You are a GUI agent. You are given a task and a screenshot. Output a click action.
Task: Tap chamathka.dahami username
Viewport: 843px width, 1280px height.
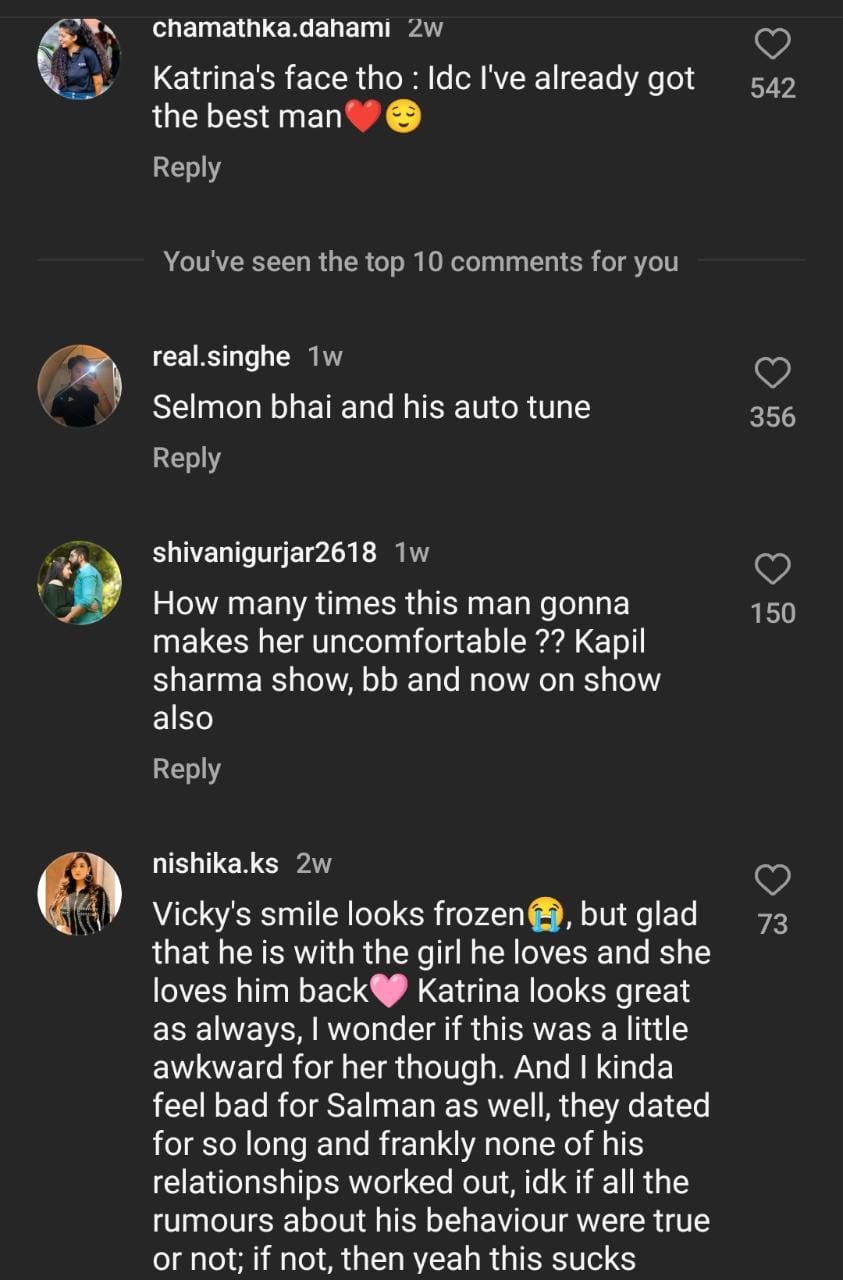pyautogui.click(x=271, y=28)
